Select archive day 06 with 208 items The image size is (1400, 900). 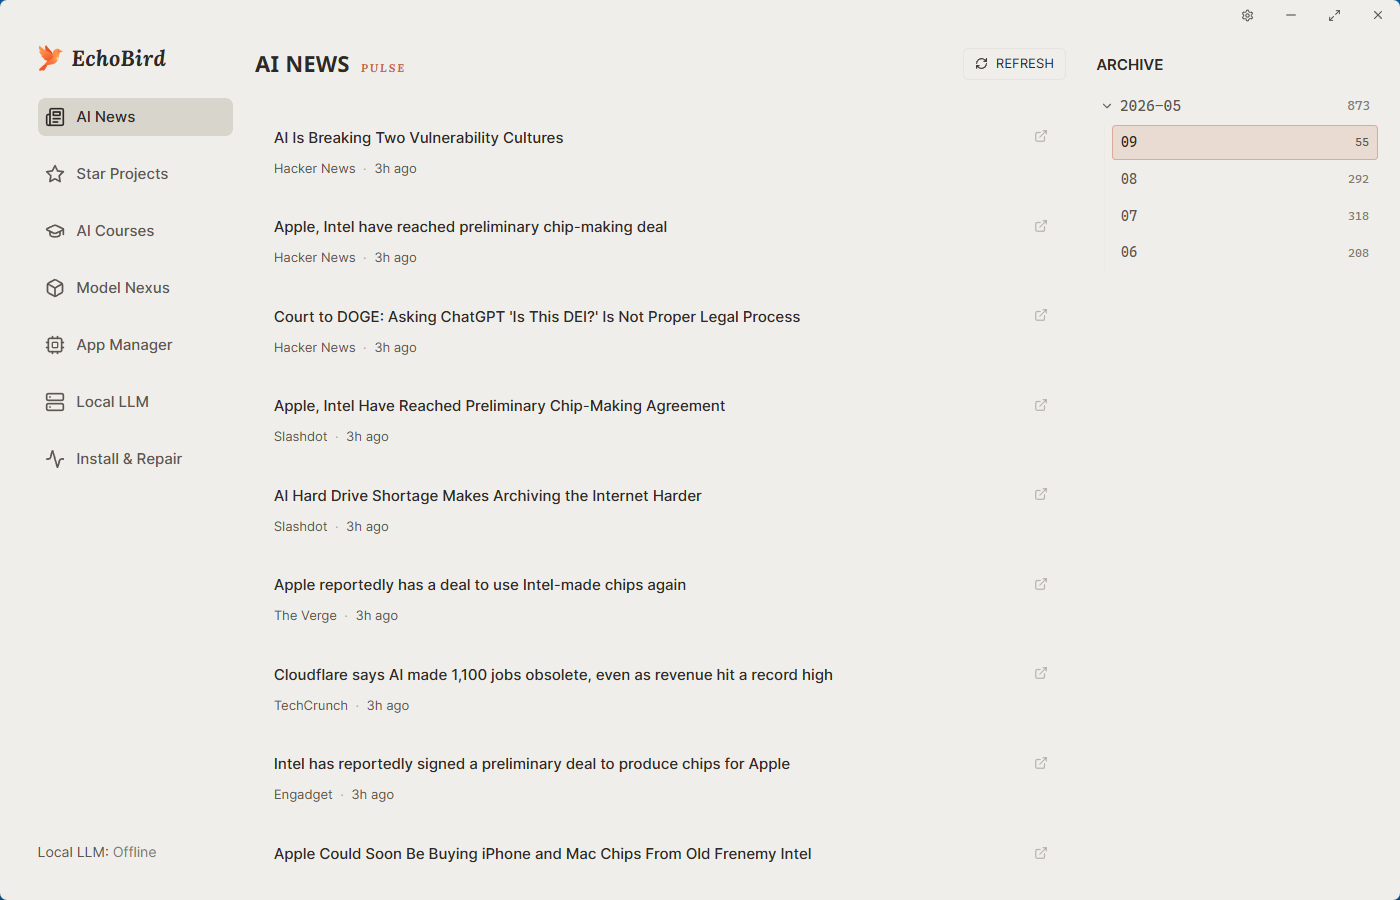point(1245,253)
